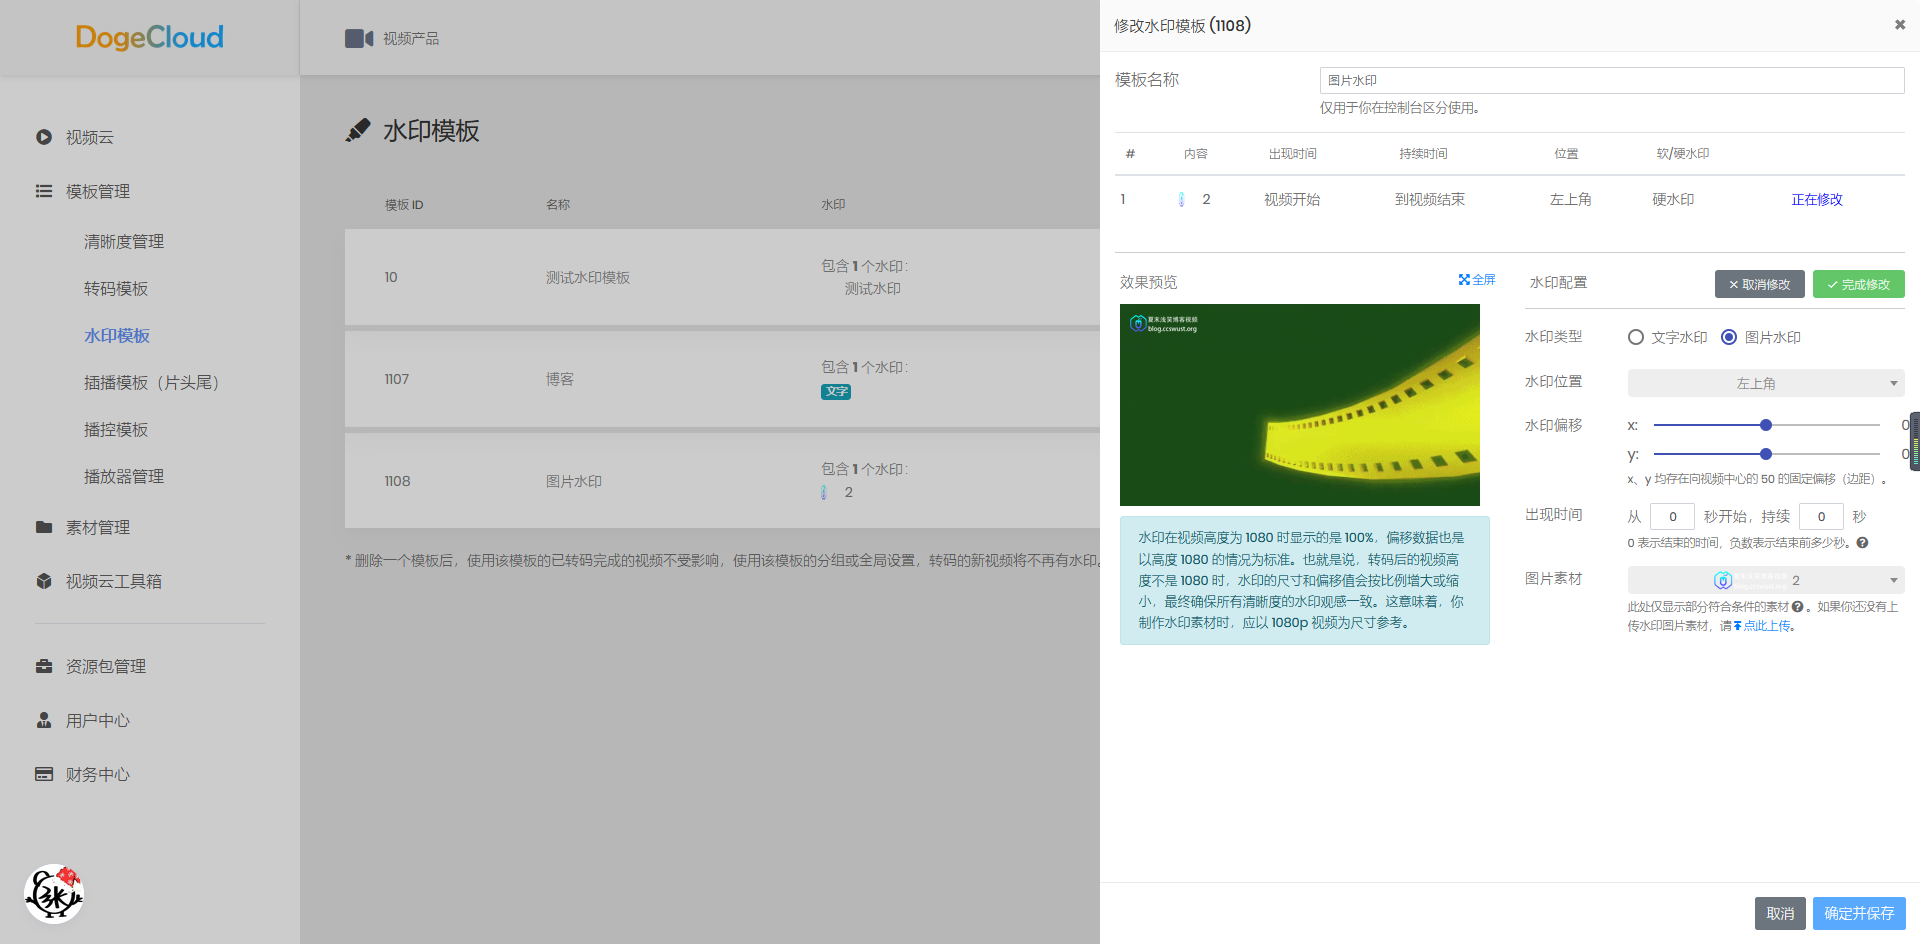Screen dimensions: 1920x944
Task: Click the briefcase icon next to 资源包管理
Action: [x=44, y=666]
